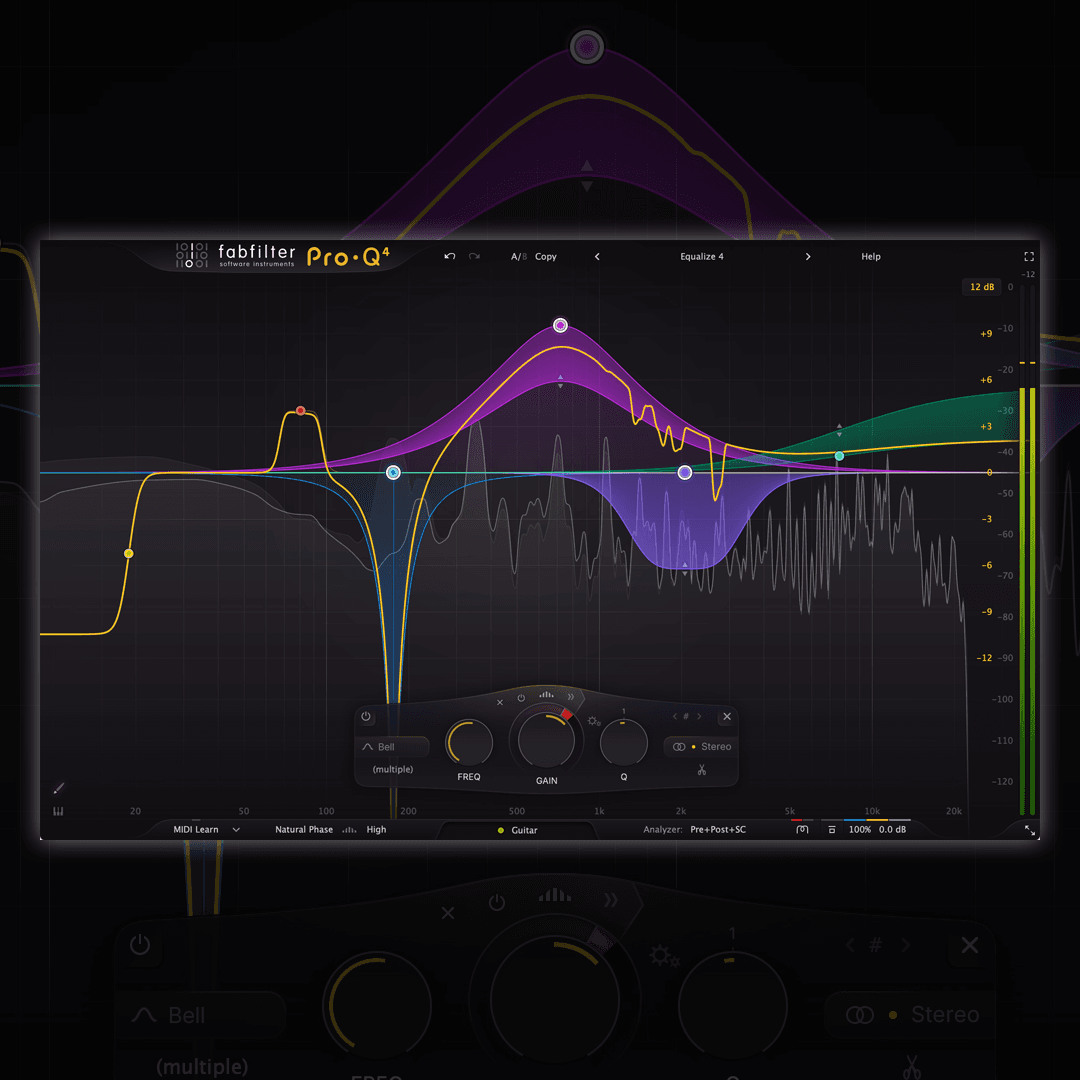The width and height of the screenshot is (1080, 1080).
Task: Toggle full screen mode icon
Action: [1029, 256]
